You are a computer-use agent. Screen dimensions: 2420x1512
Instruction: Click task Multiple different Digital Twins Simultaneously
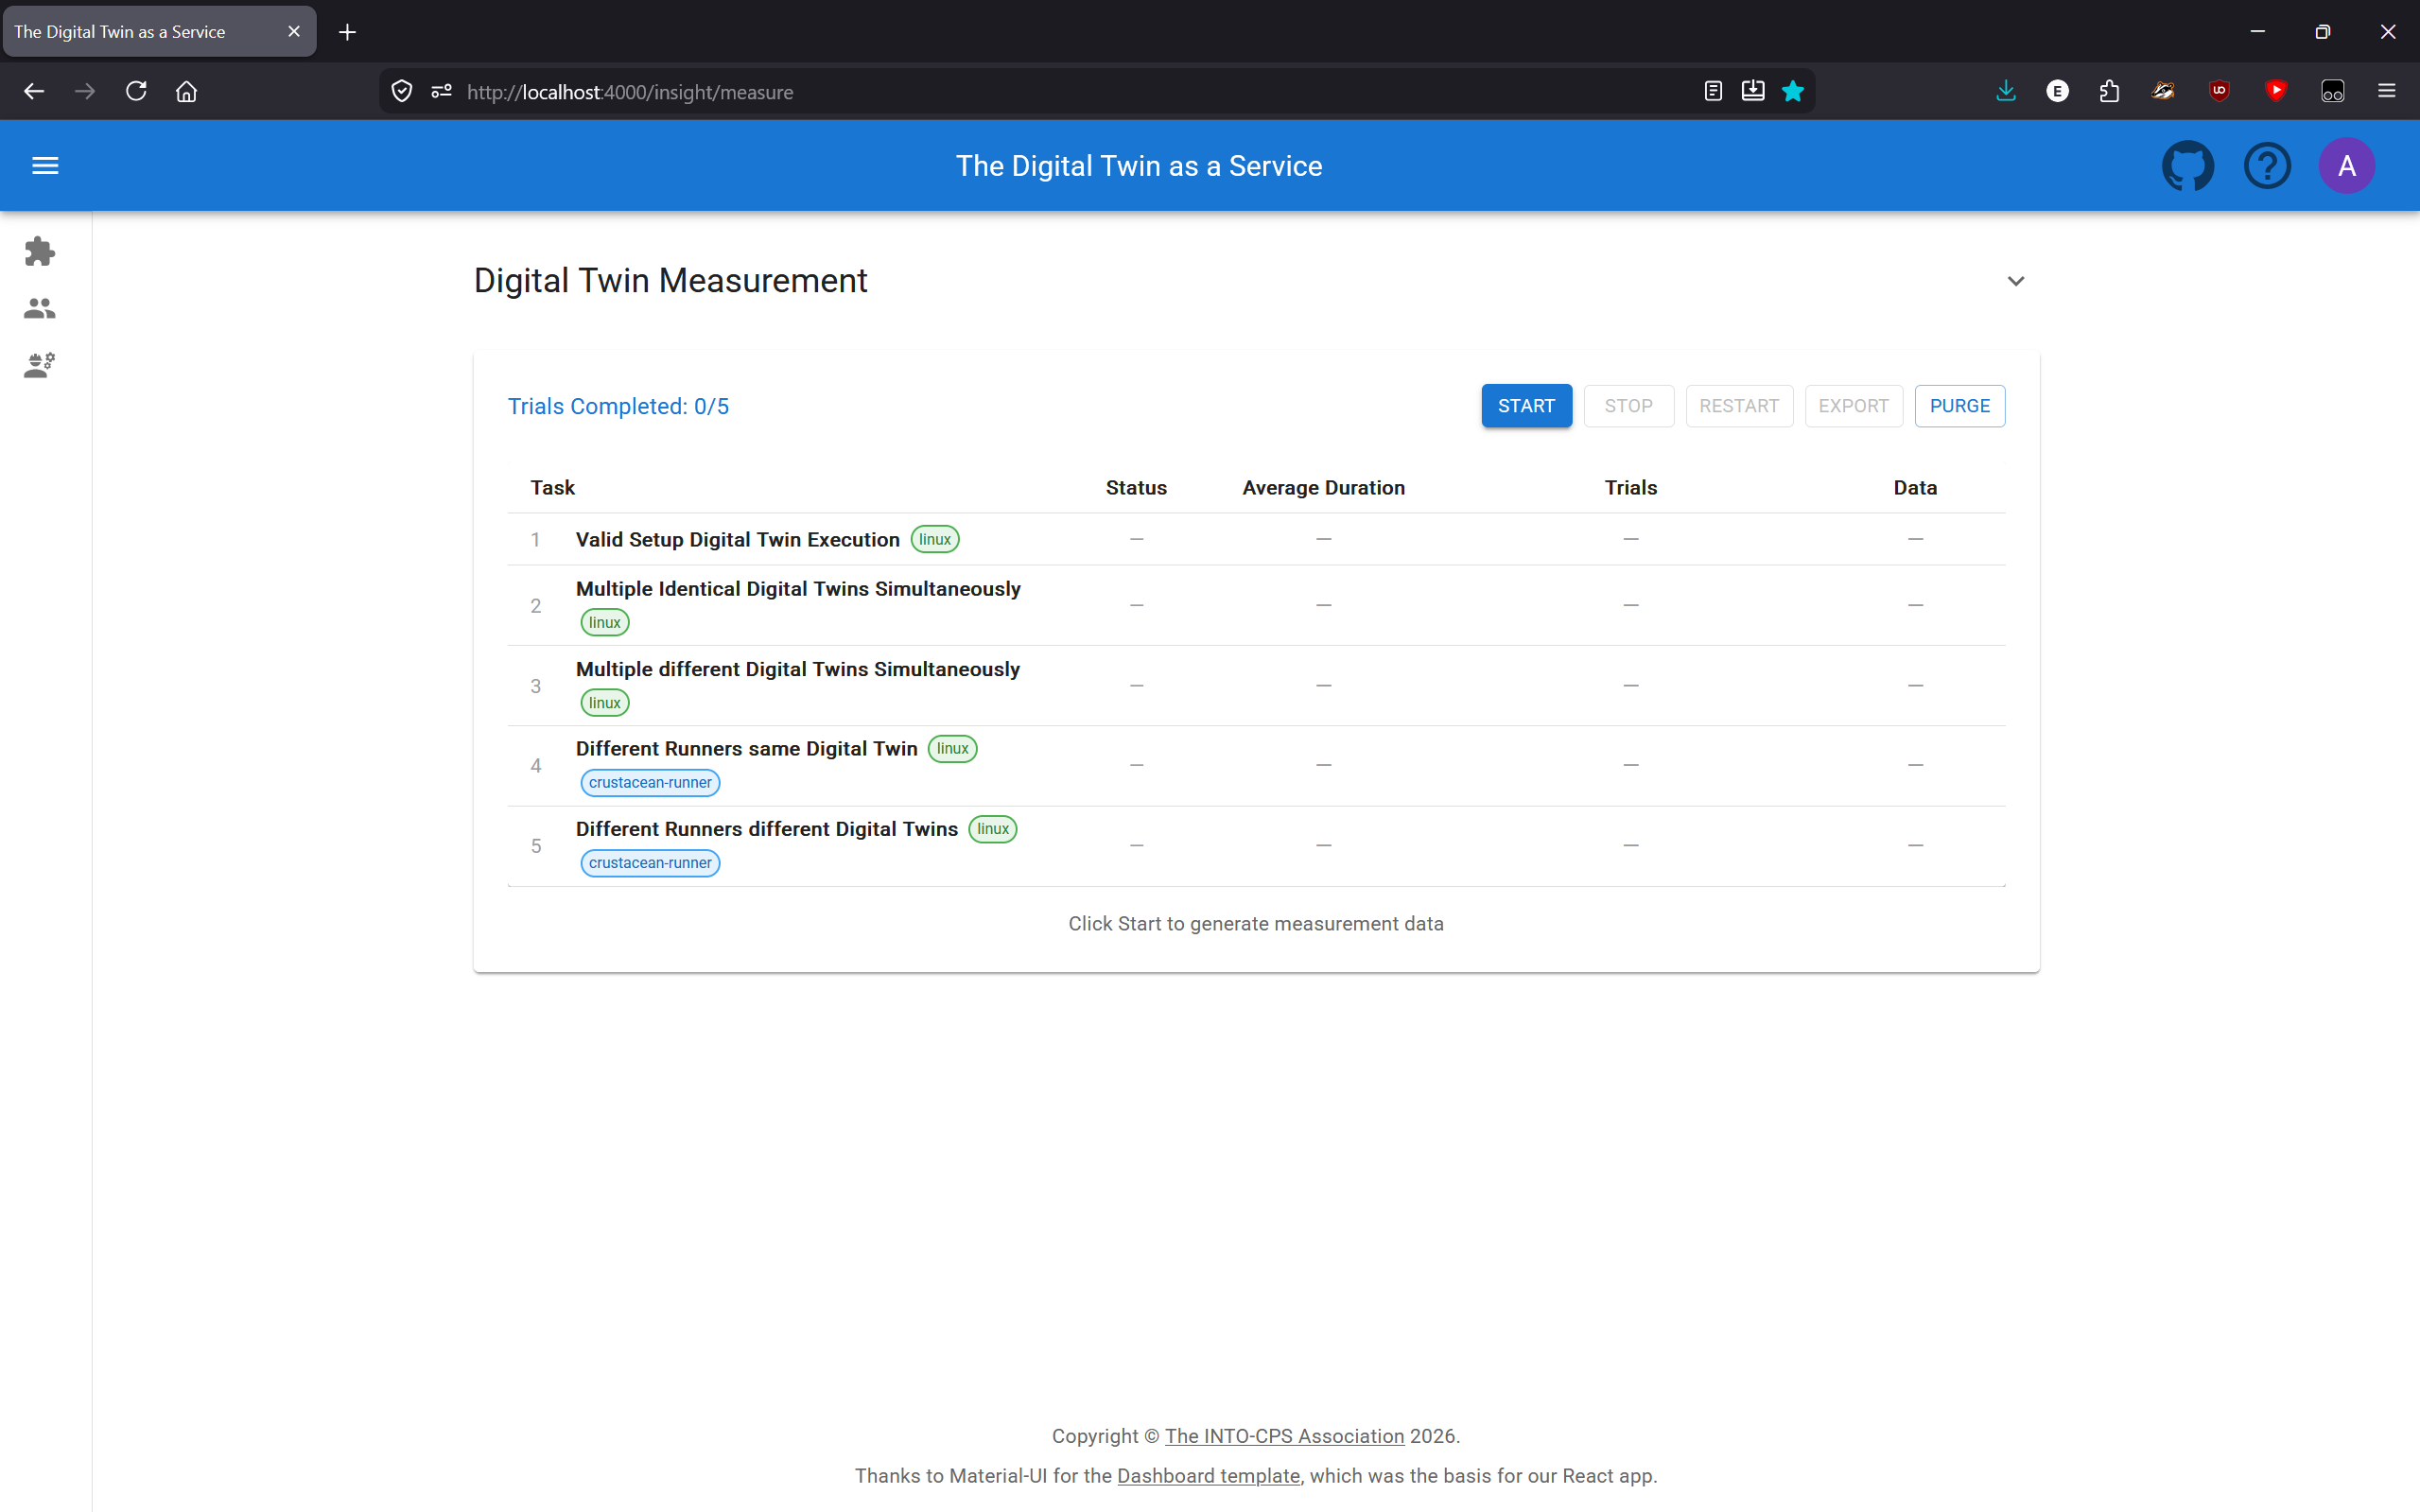click(798, 669)
